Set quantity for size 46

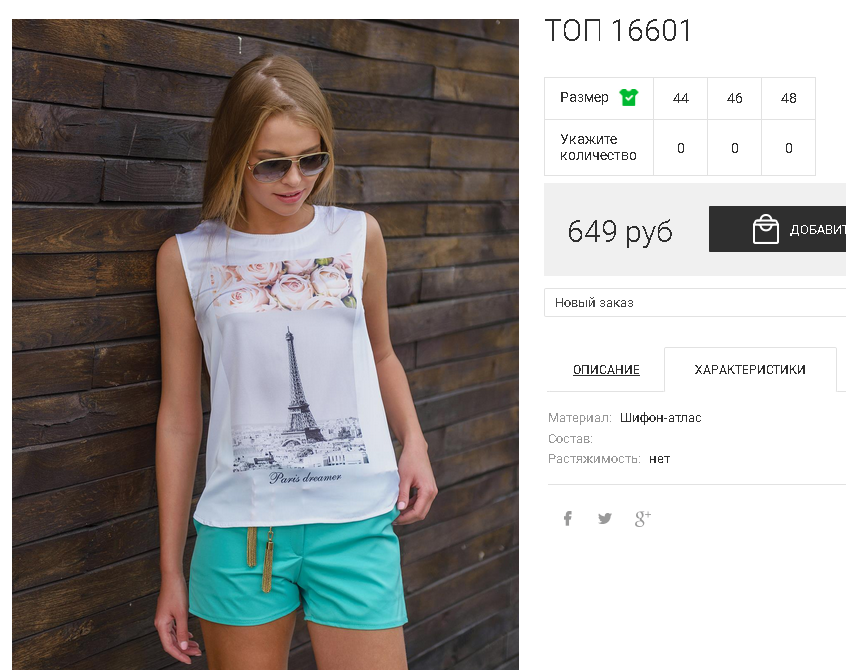click(734, 148)
